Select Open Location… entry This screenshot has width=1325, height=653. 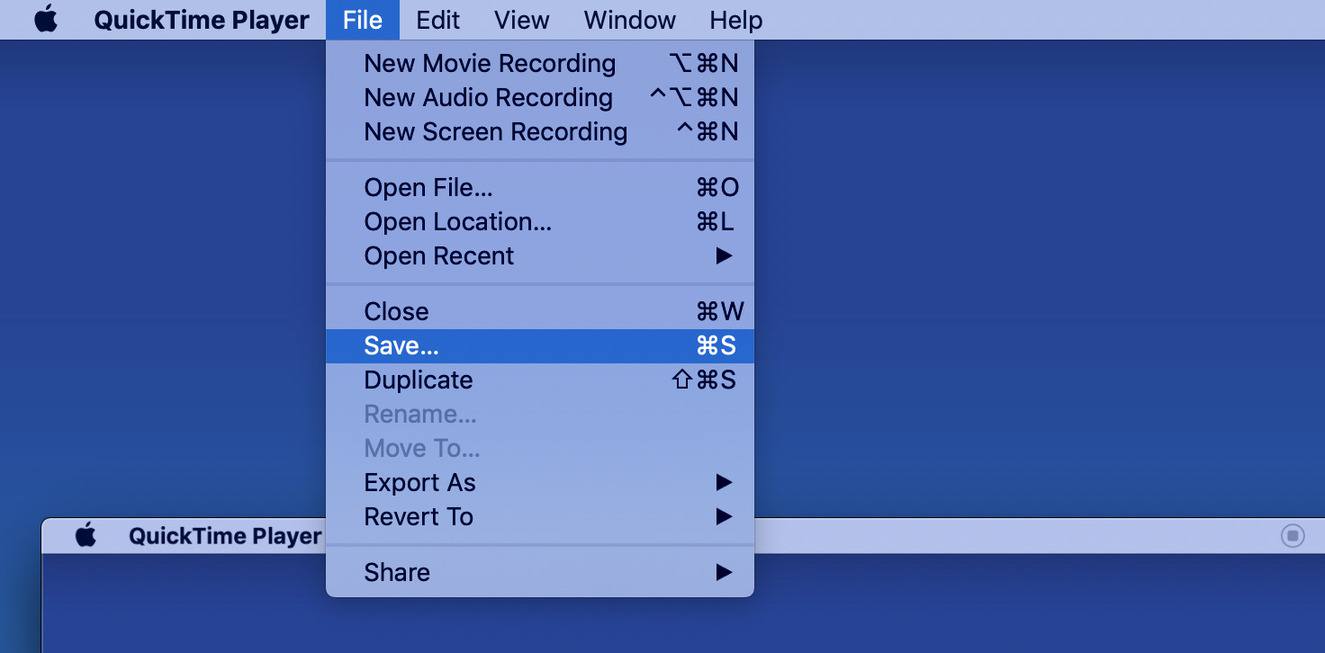[540, 221]
